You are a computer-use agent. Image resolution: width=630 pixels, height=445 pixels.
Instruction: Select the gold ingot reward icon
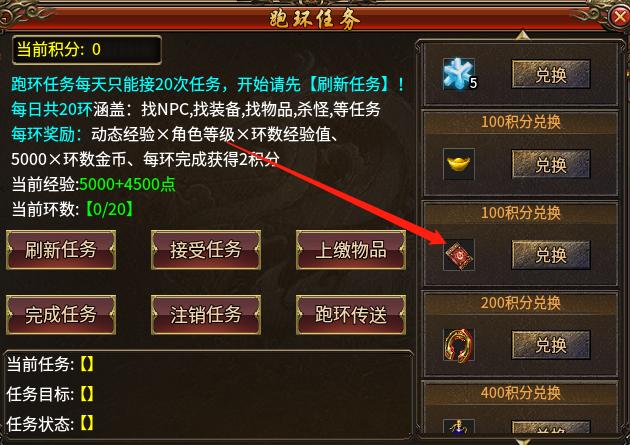(459, 164)
